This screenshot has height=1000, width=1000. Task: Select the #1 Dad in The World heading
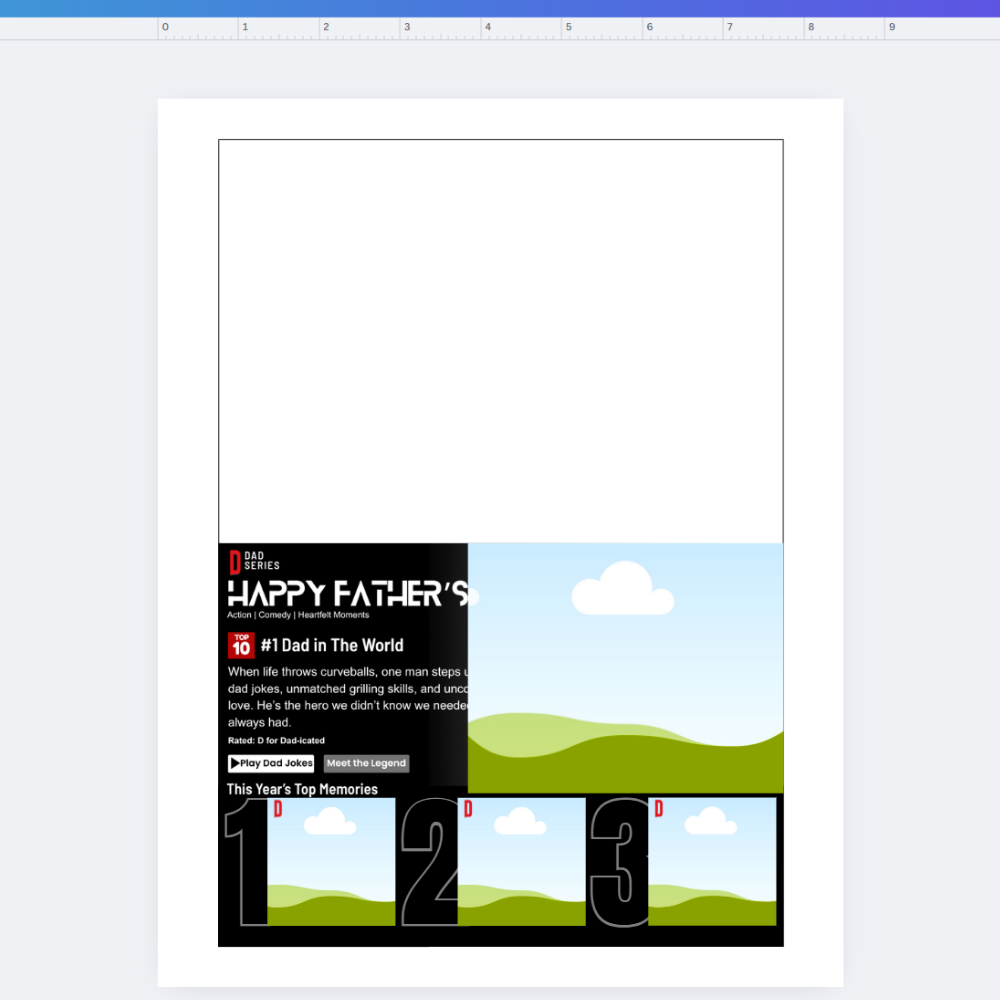click(332, 645)
